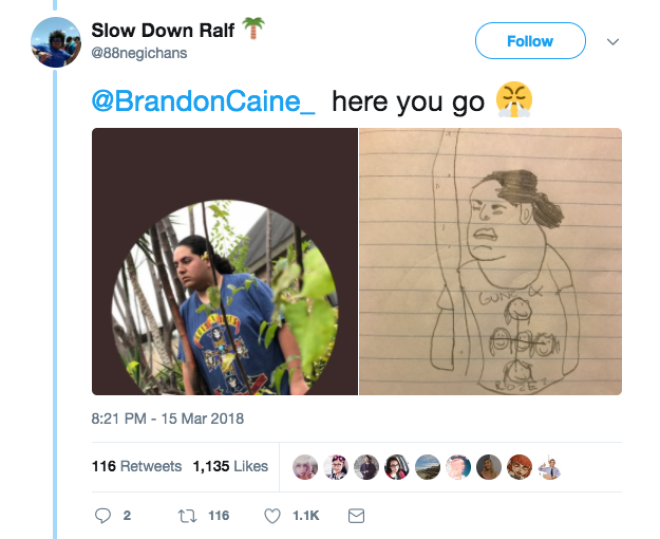660x539 pixels.
Task: Open the 8:21 PM timestamp link
Action: point(168,419)
